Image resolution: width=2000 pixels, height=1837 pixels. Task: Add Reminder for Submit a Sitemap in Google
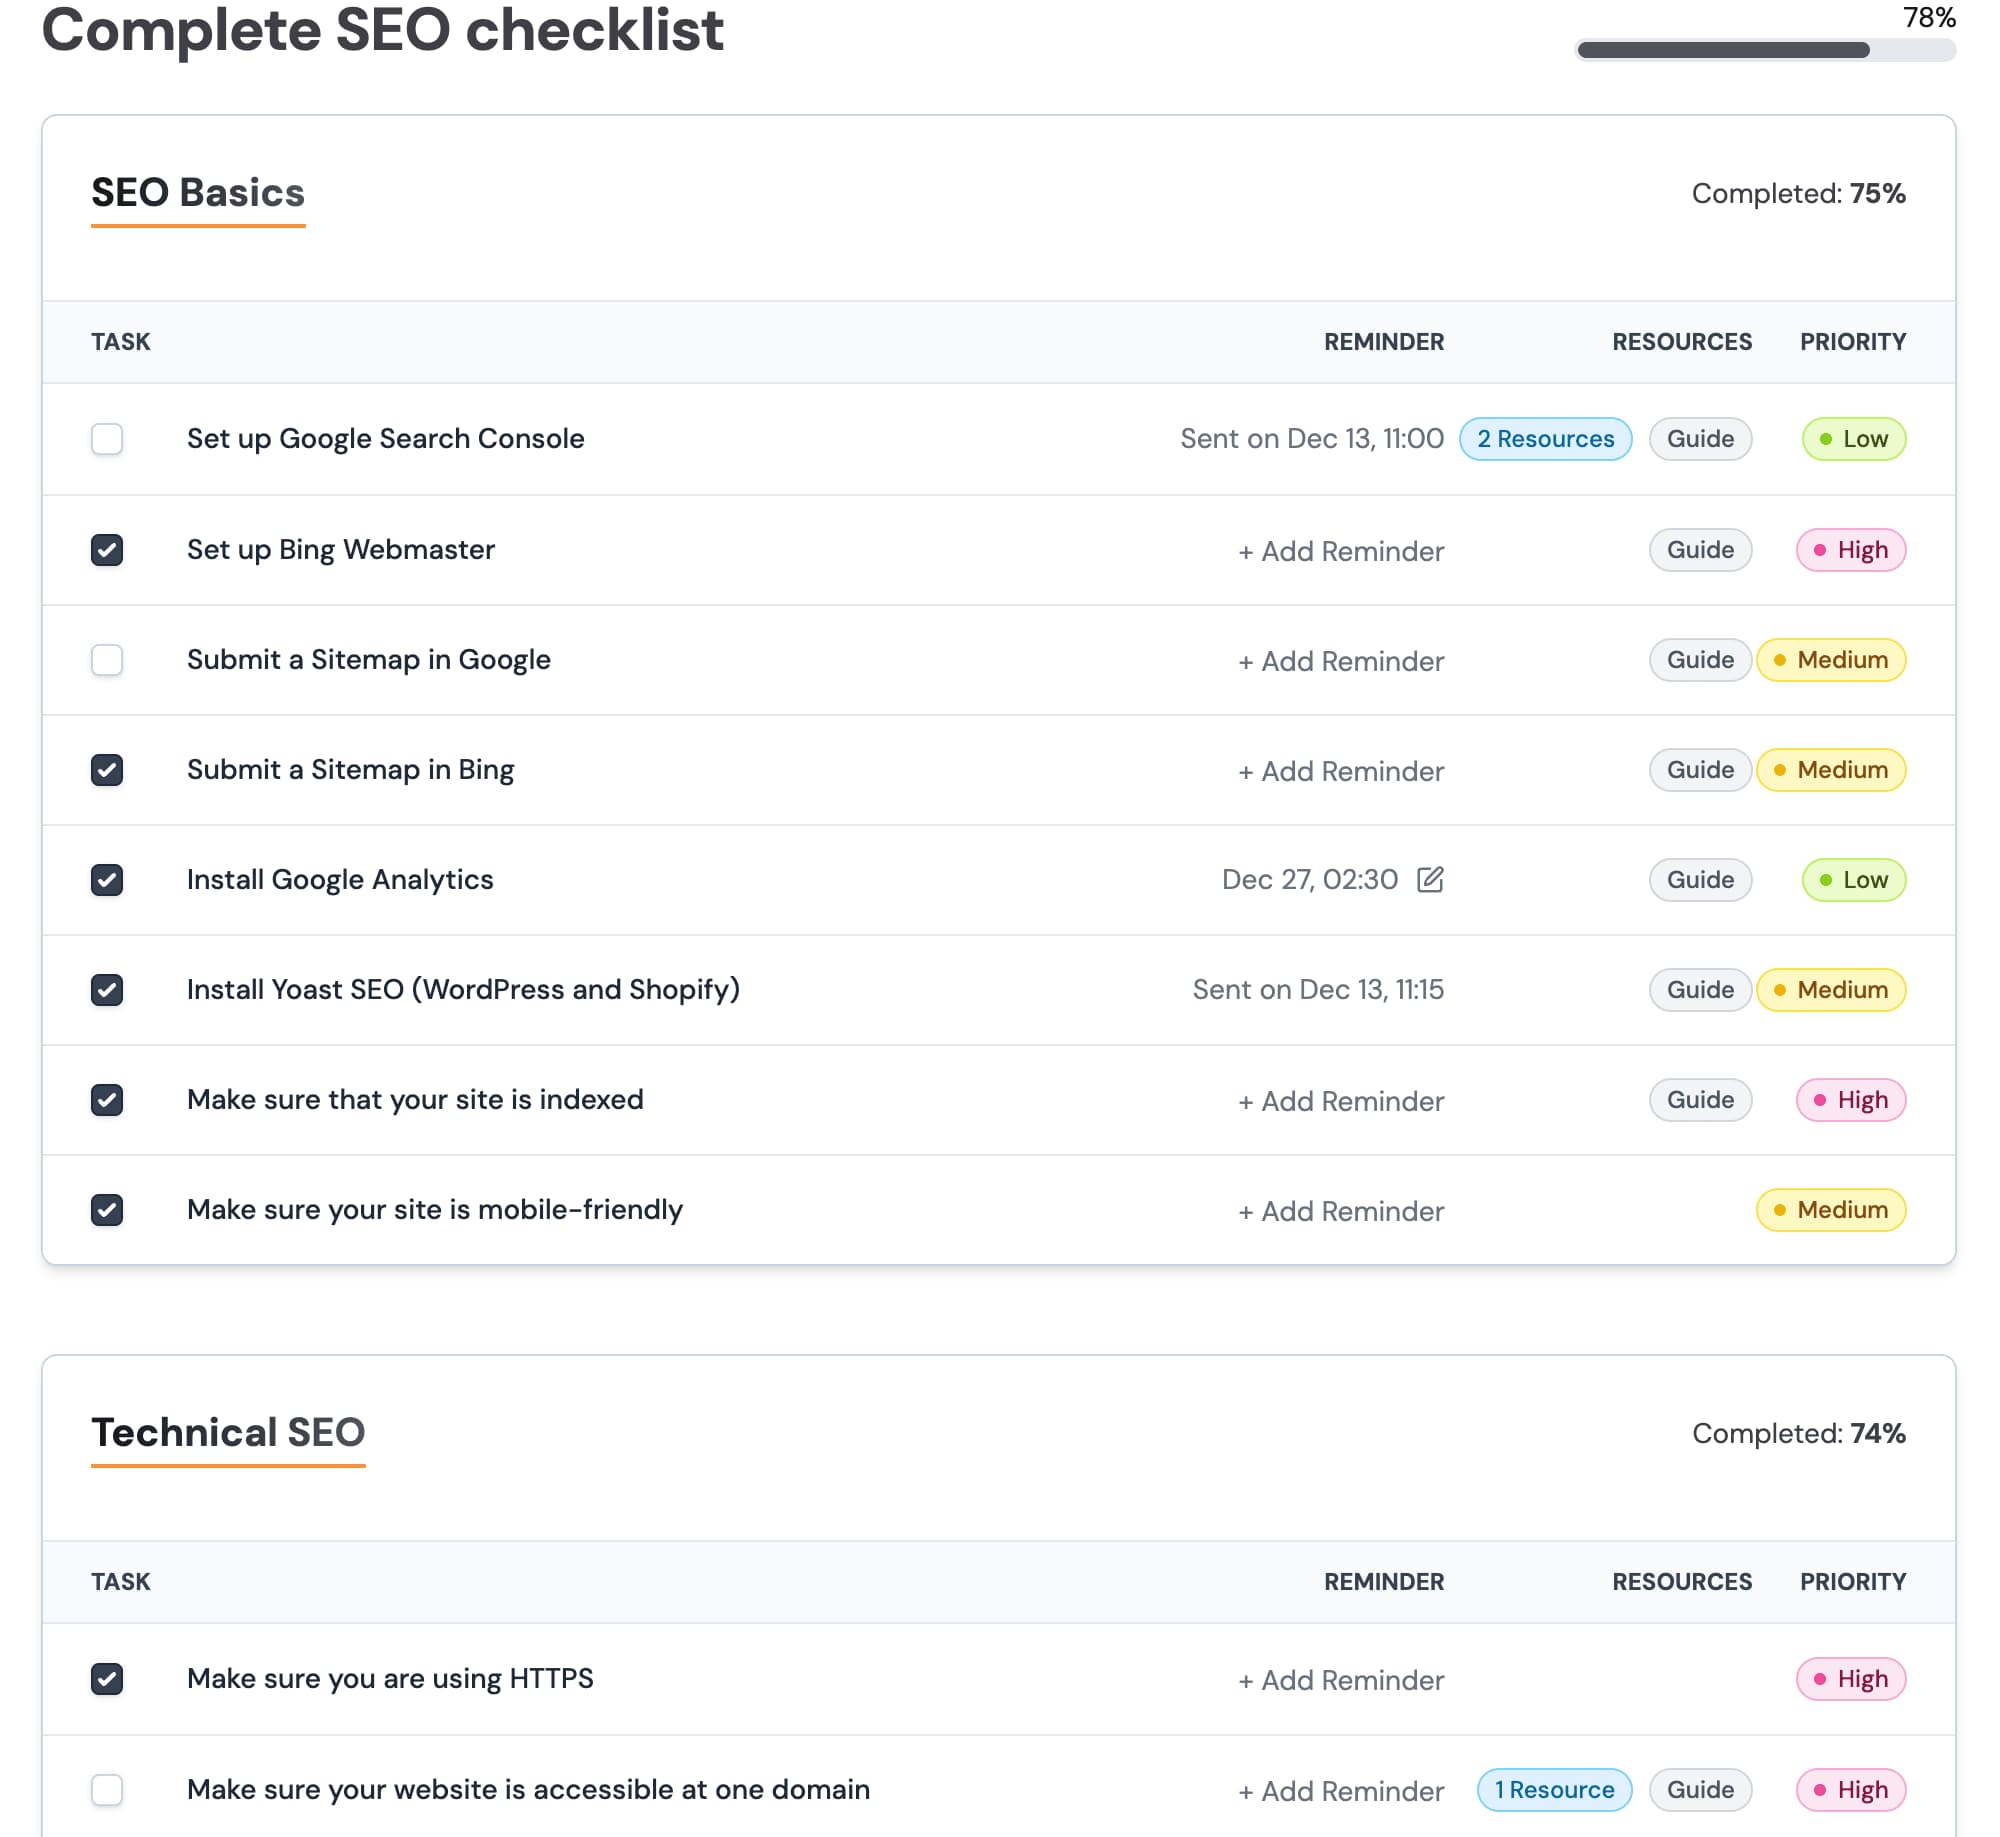click(1341, 661)
